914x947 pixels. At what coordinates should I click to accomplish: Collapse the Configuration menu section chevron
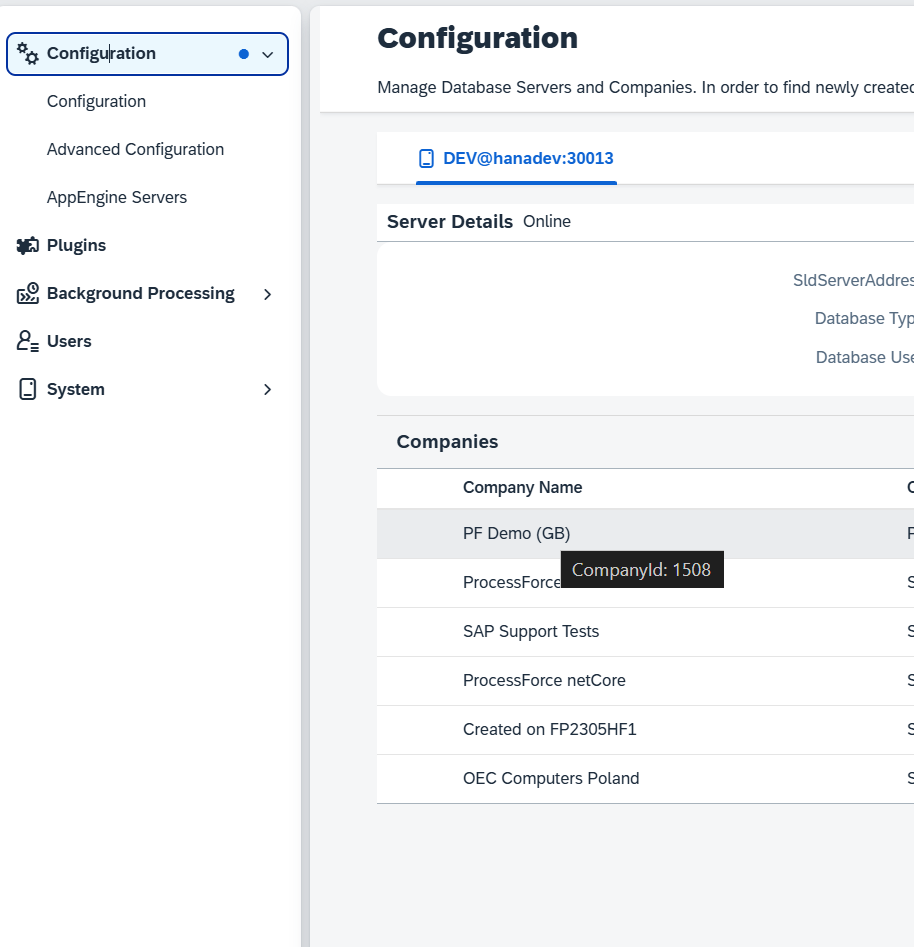(x=267, y=55)
